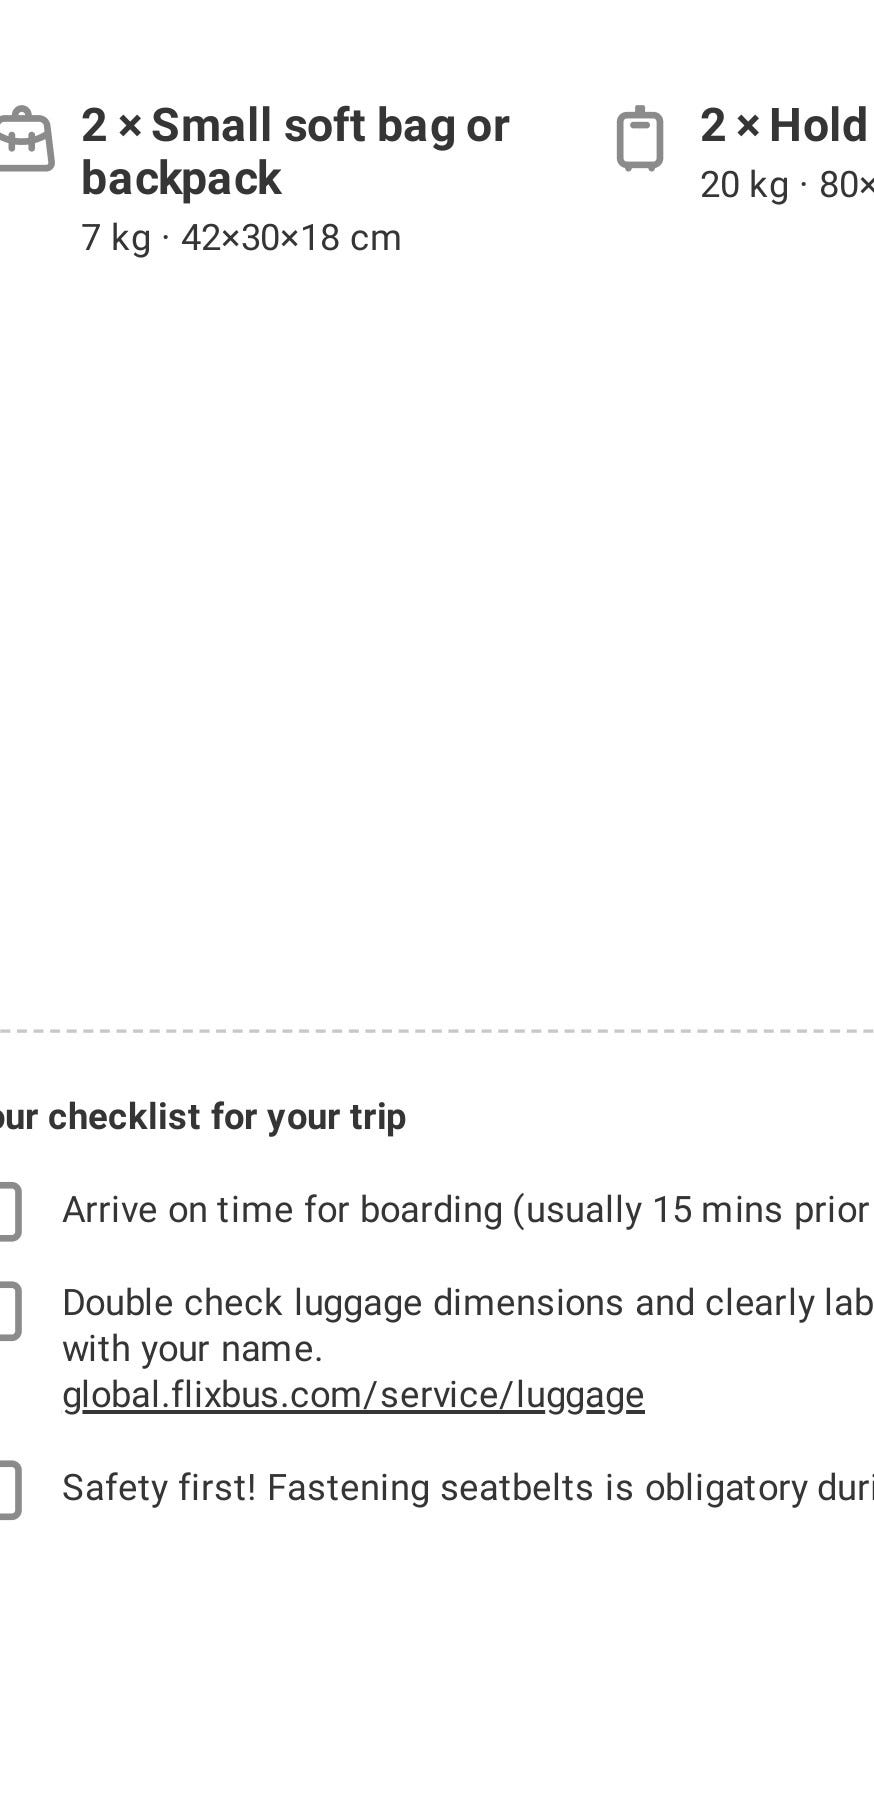Tap the '2 × Hold' luggage heading

tap(783, 126)
